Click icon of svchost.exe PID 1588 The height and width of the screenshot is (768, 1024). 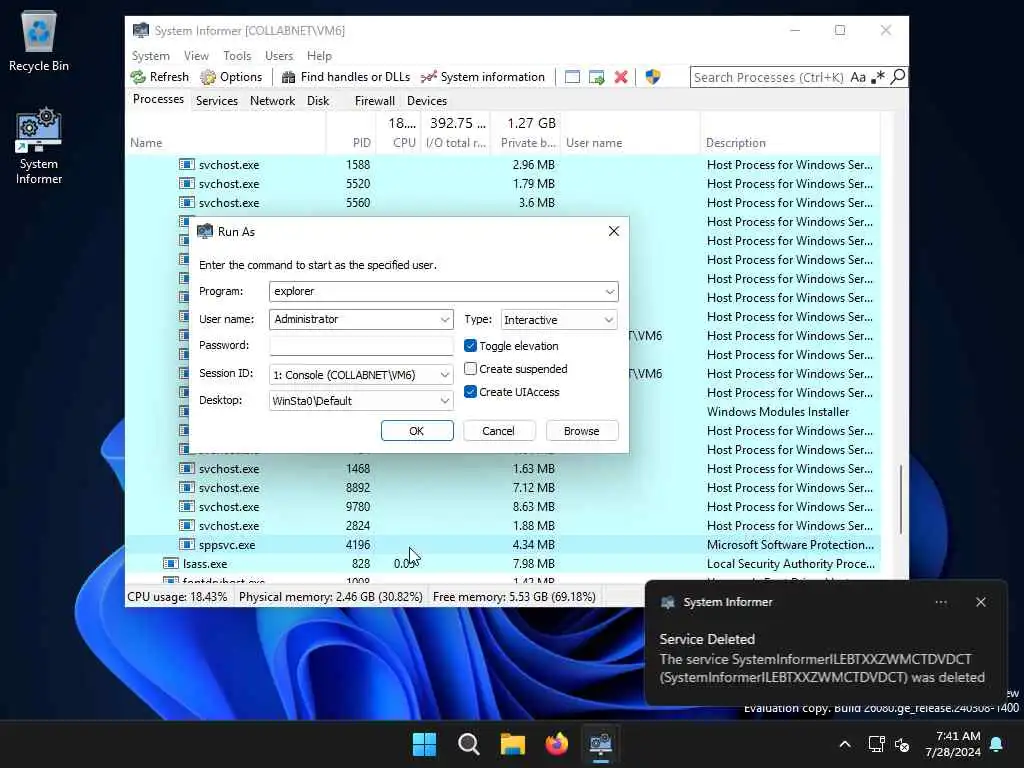[187, 165]
